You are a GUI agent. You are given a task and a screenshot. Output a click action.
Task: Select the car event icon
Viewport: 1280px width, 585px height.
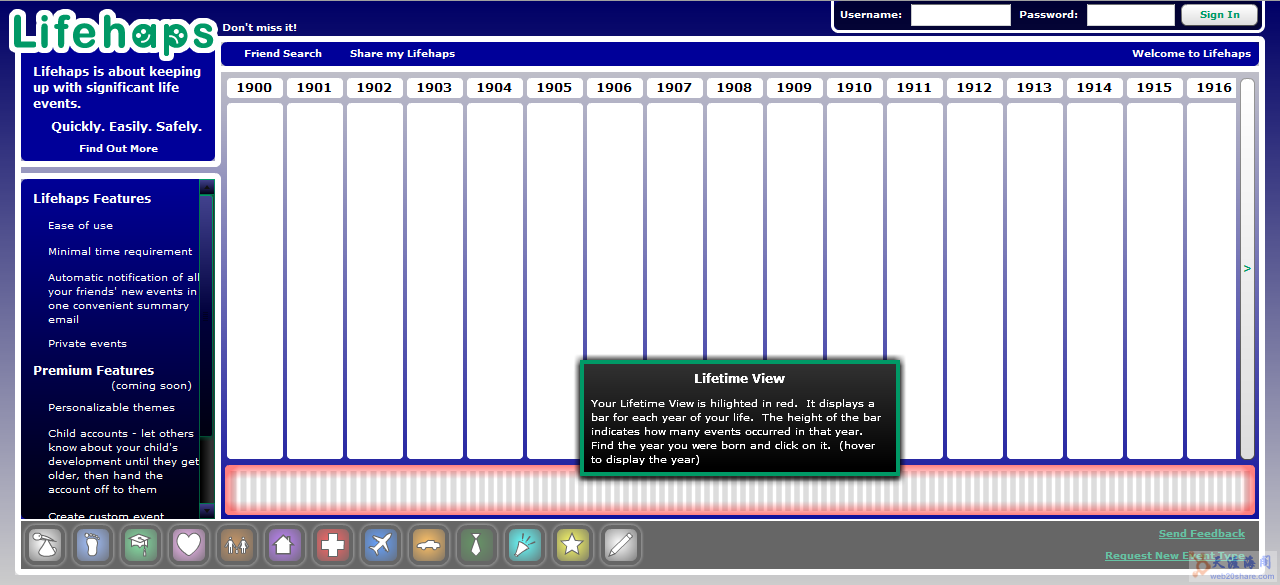pyautogui.click(x=429, y=545)
